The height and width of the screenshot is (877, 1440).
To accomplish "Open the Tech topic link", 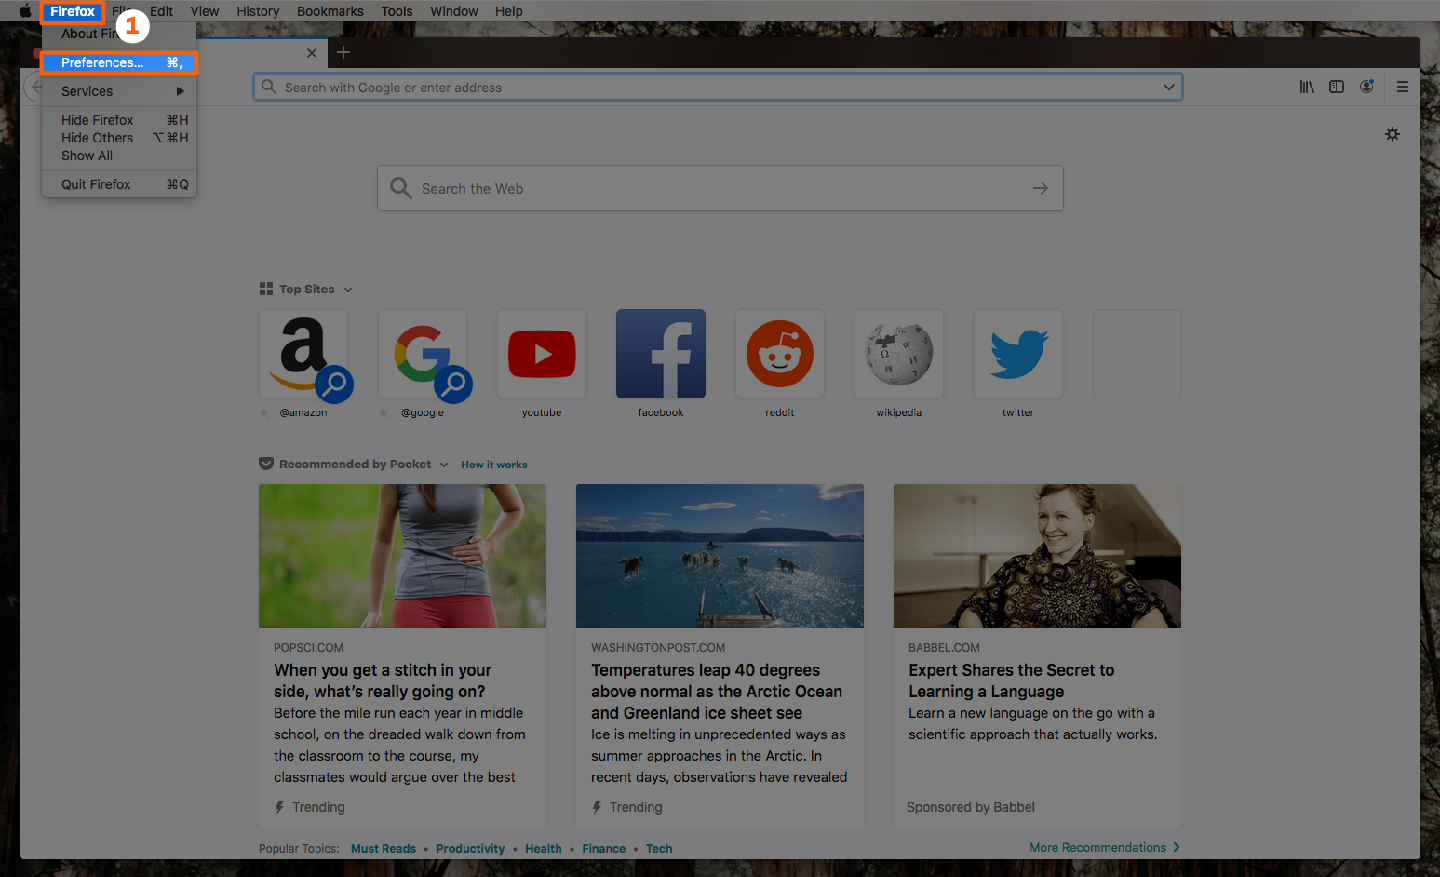I will coord(659,849).
